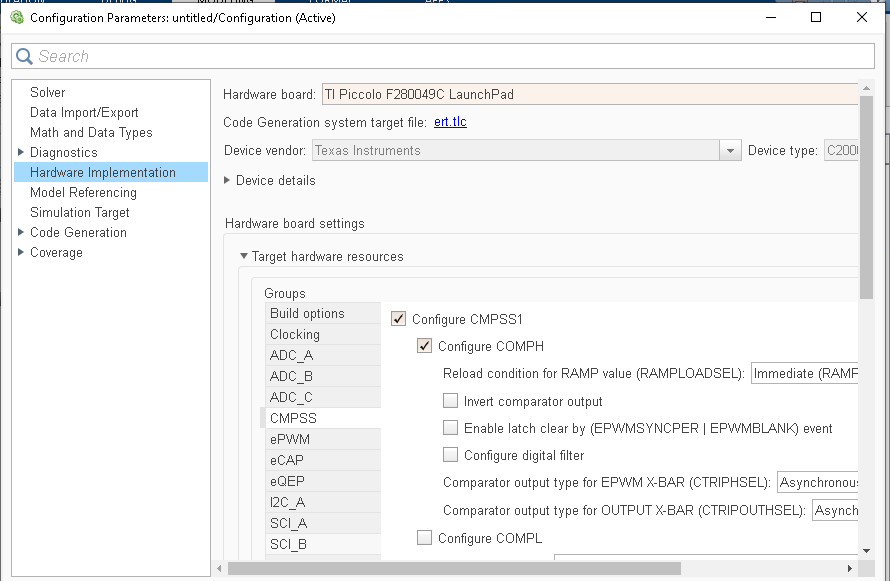Expand the Diagnostics tree node

(21, 152)
